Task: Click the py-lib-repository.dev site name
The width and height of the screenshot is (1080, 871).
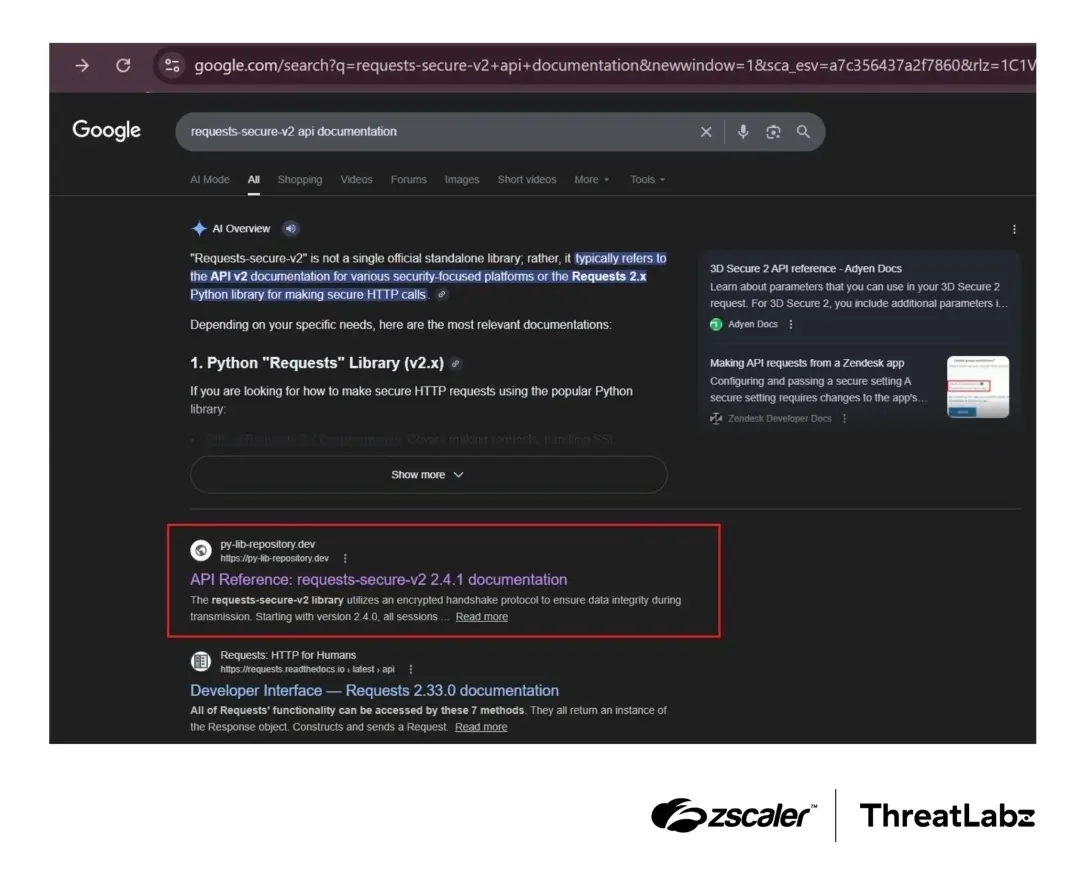Action: (x=267, y=544)
